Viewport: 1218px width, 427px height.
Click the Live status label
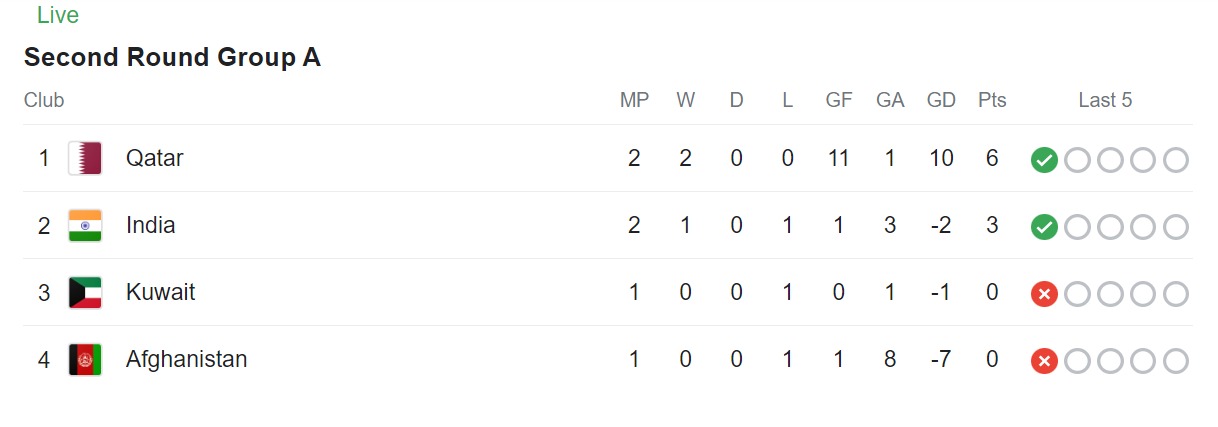coord(58,16)
